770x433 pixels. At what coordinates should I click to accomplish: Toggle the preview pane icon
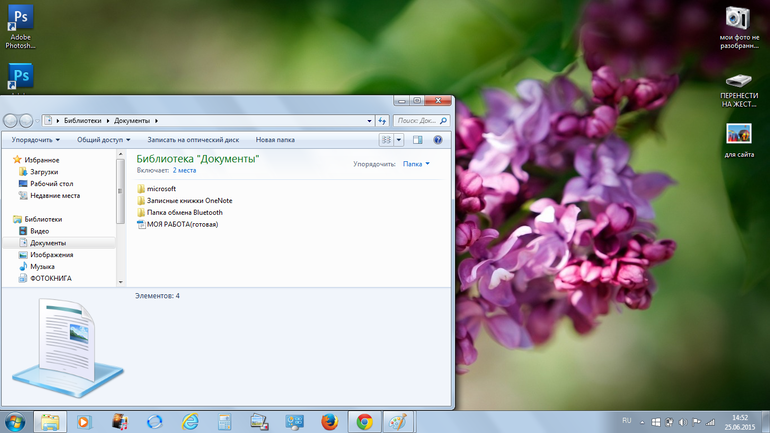(418, 140)
